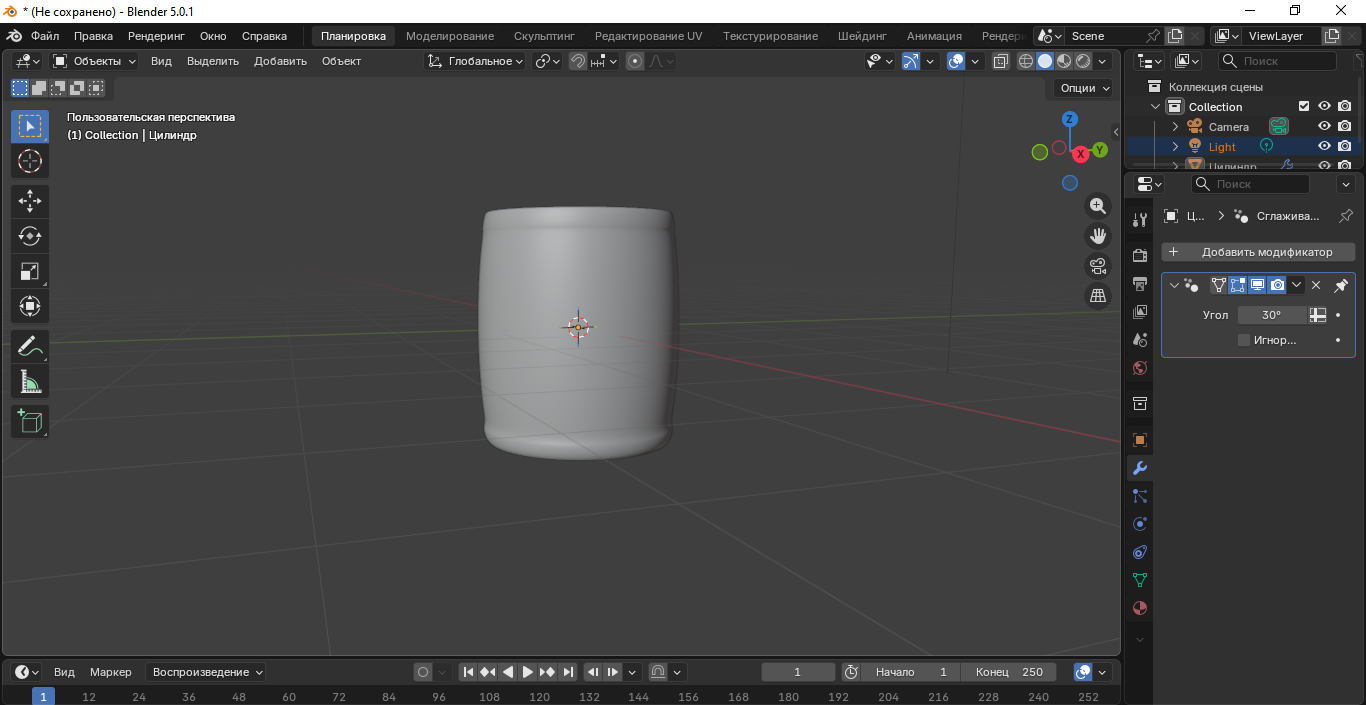Screen dimensions: 1366x705
Task: Toggle the Collection exclude checkbox
Action: click(x=1303, y=107)
